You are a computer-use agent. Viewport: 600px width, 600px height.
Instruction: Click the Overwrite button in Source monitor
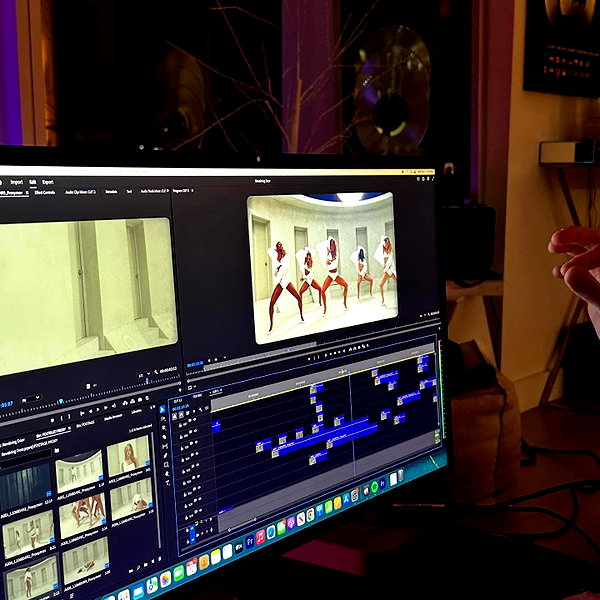click(x=132, y=401)
